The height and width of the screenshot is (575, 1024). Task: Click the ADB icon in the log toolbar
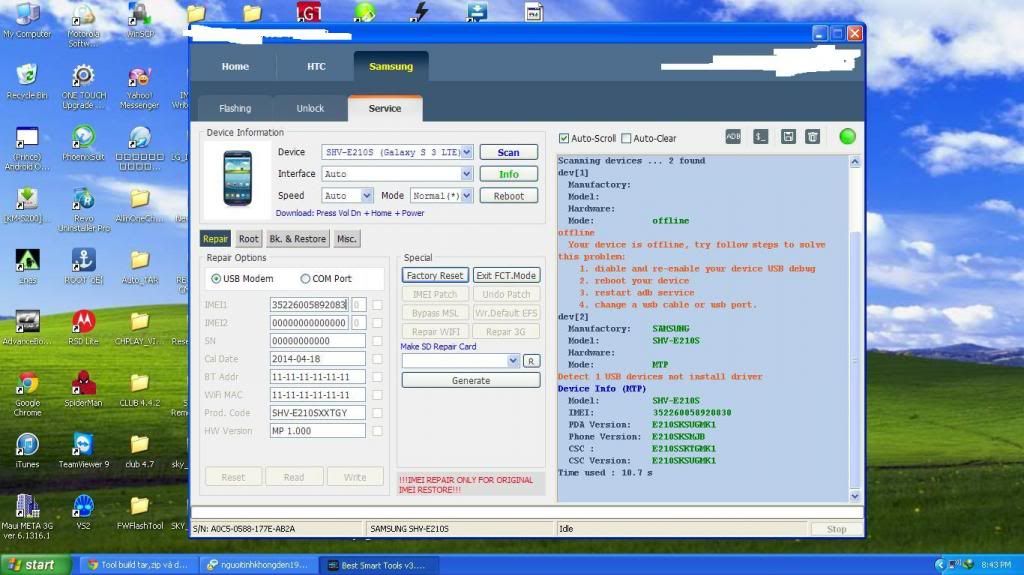tap(733, 137)
